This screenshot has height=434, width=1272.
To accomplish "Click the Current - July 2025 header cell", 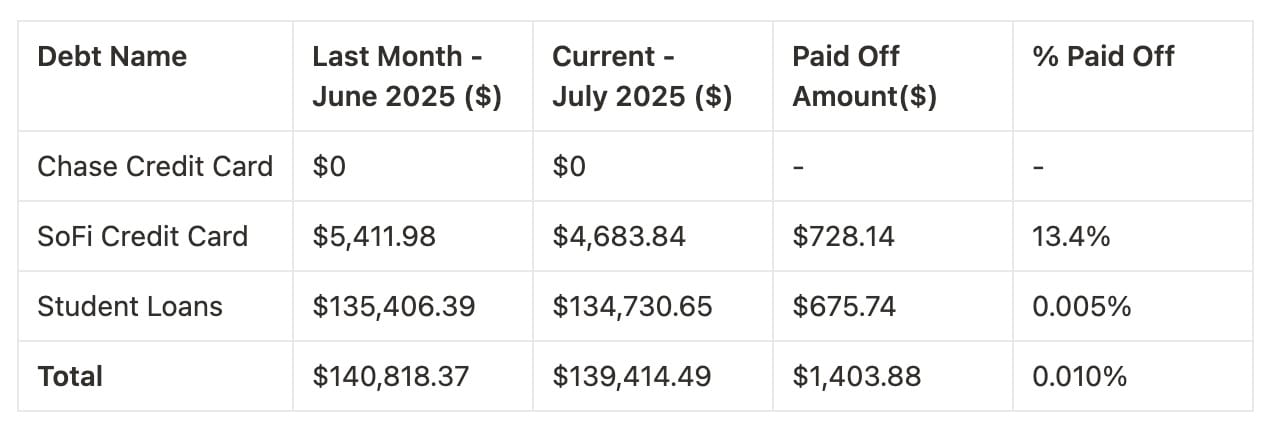I will pyautogui.click(x=641, y=76).
